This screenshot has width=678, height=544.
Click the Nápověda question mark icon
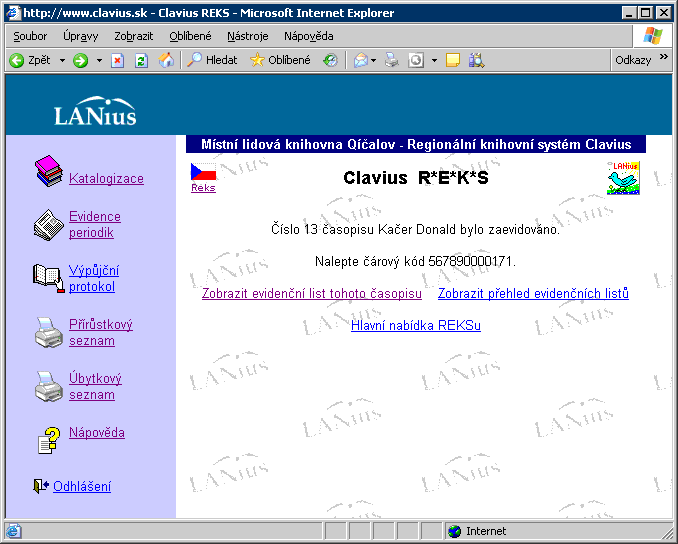click(x=49, y=441)
